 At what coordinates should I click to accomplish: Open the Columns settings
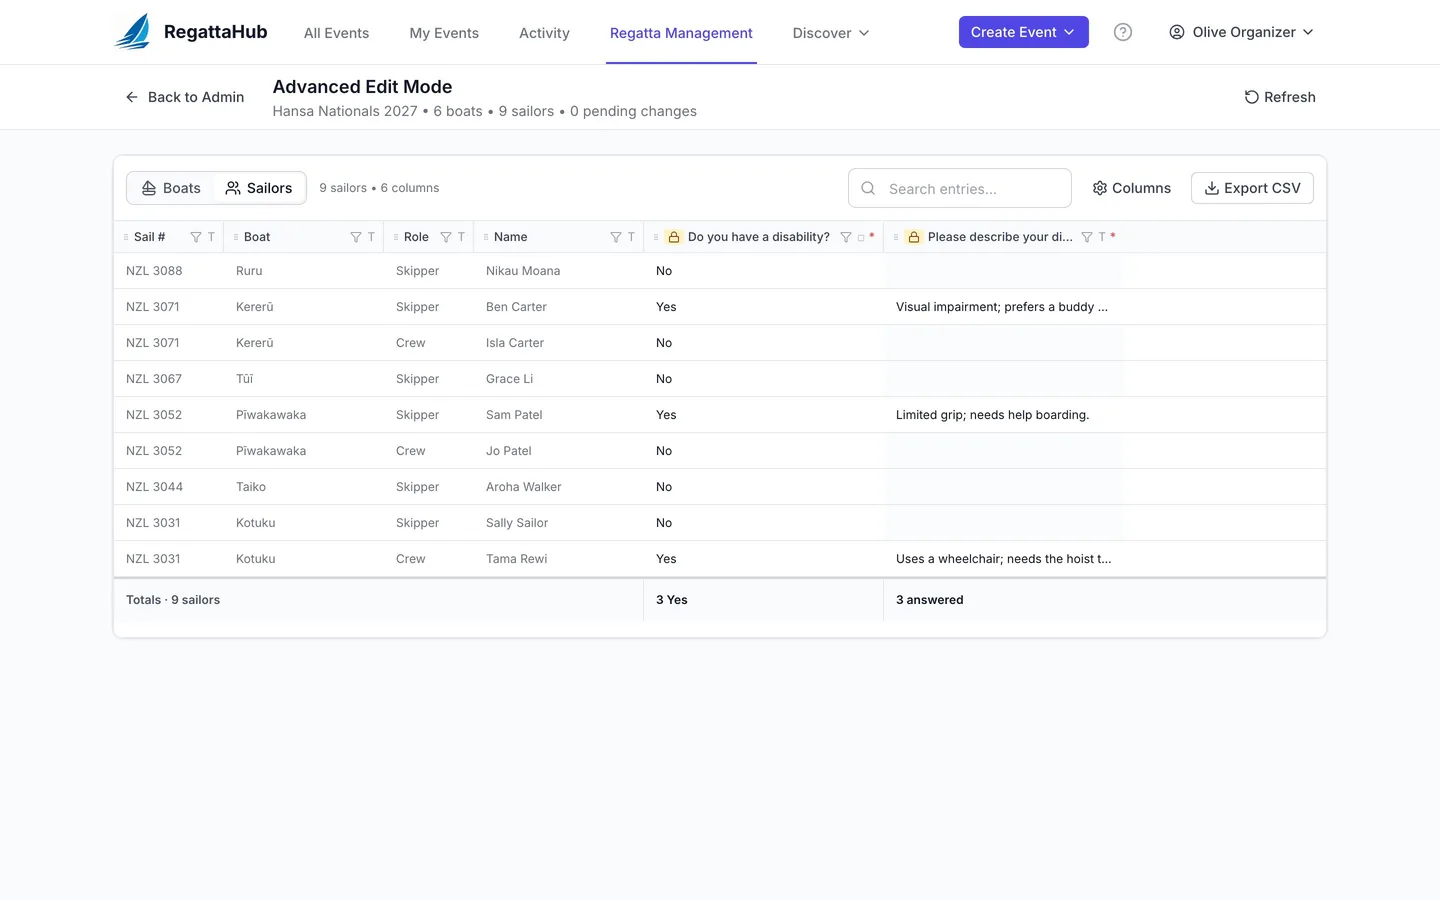(1132, 188)
